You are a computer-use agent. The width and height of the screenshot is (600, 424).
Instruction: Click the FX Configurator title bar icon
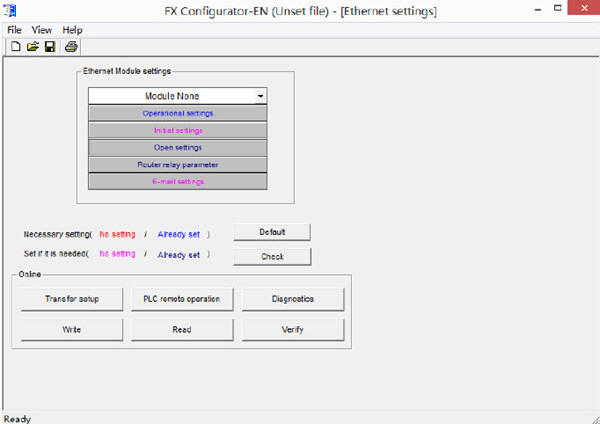pyautogui.click(x=11, y=12)
